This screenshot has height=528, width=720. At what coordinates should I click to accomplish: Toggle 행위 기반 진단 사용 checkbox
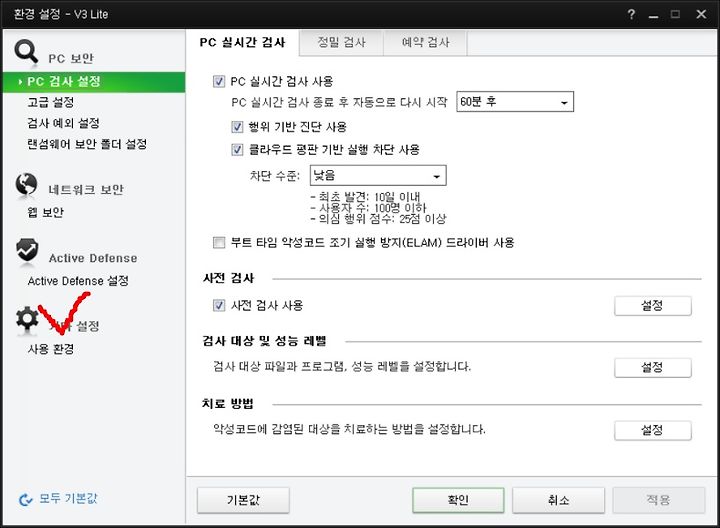coord(237,127)
